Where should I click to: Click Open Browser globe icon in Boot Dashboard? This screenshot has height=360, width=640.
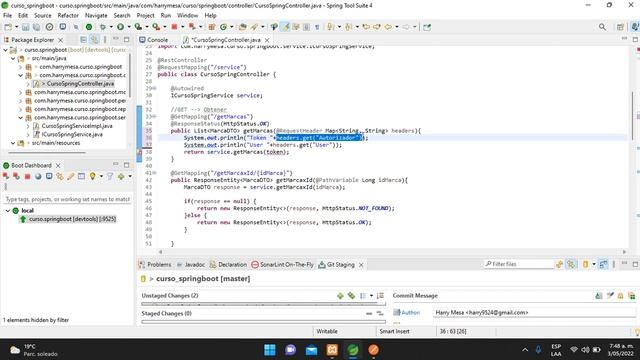(38, 176)
